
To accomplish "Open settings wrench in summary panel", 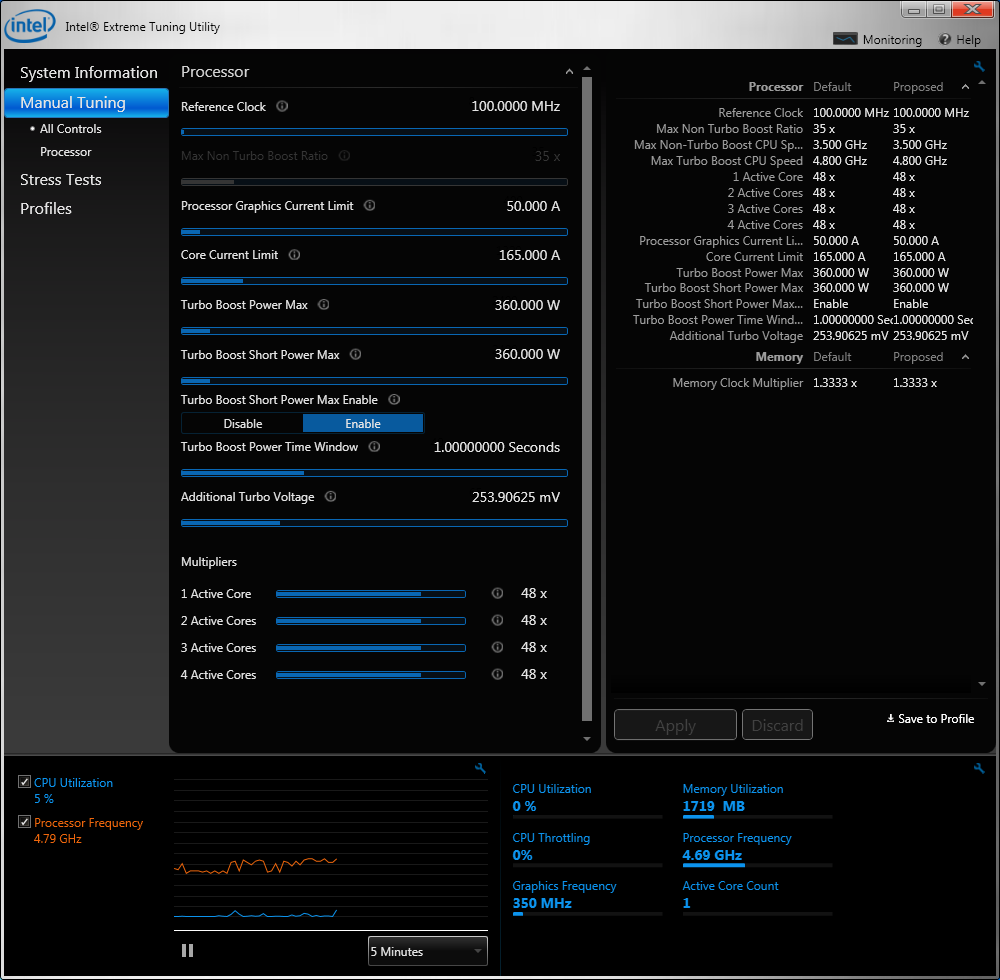I will pos(979,66).
